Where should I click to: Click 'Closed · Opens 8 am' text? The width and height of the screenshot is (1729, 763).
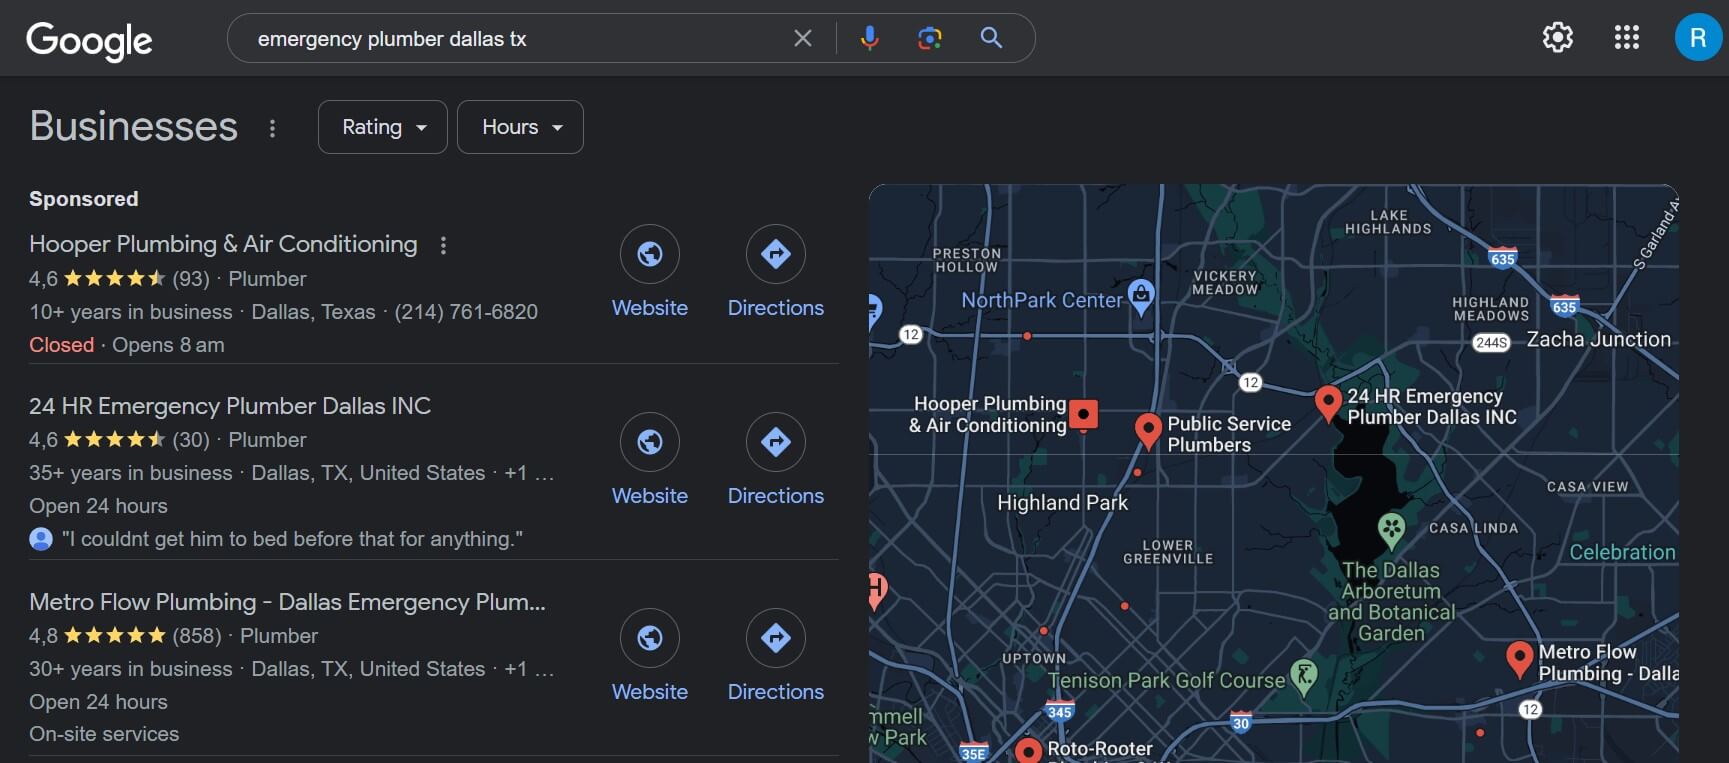pos(127,345)
